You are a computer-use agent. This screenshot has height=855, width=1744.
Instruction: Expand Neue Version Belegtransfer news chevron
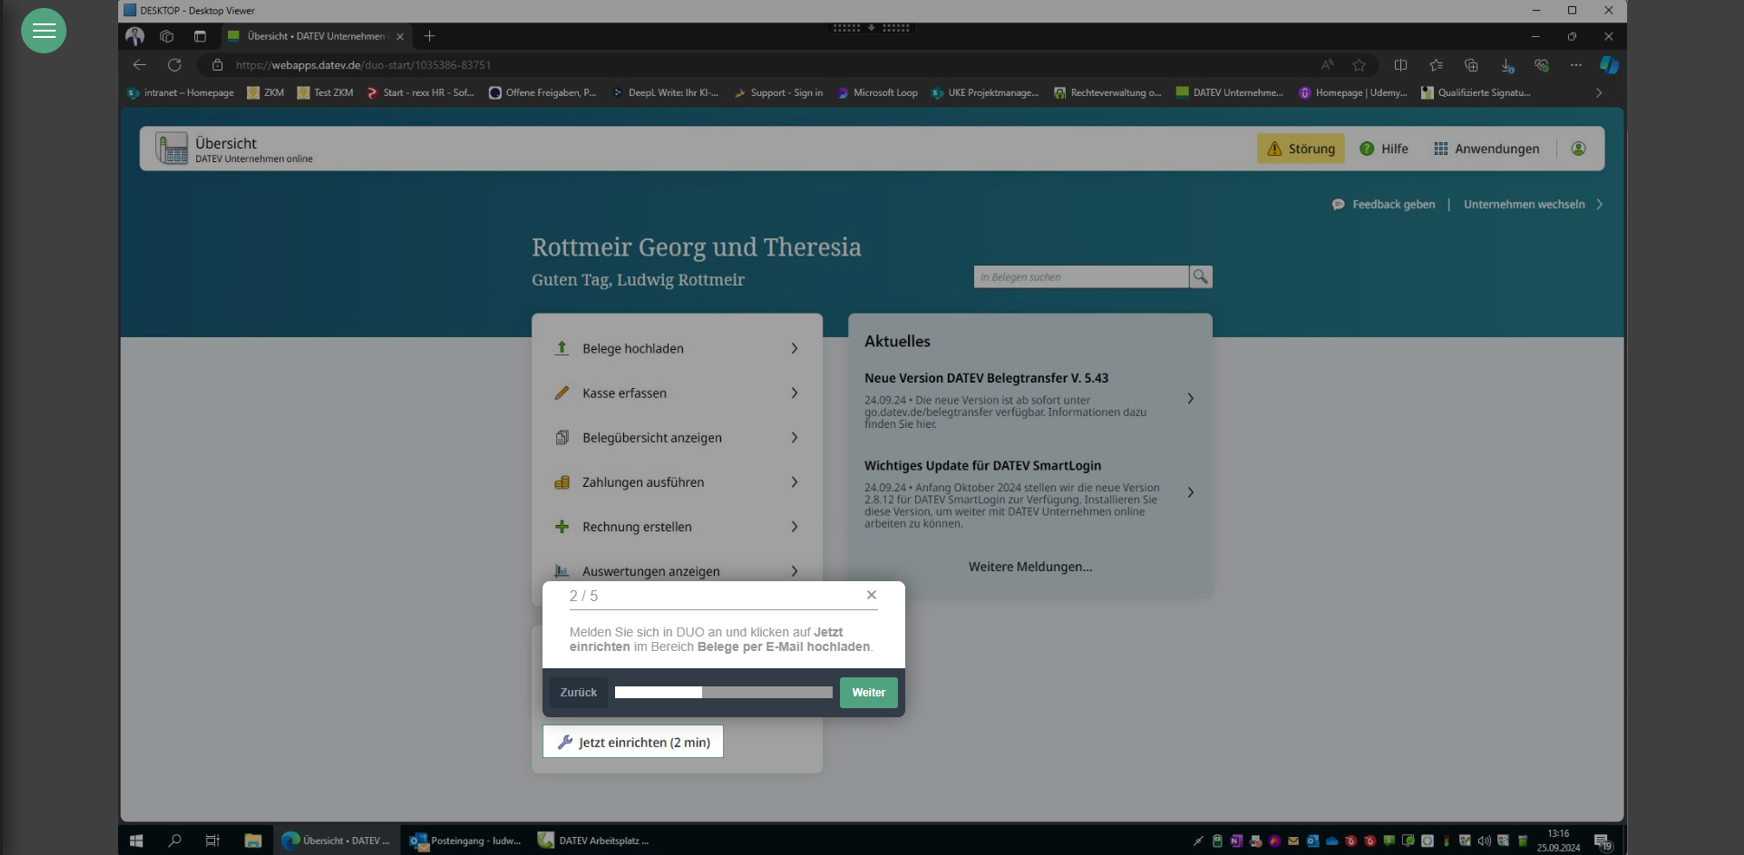pyautogui.click(x=1190, y=399)
